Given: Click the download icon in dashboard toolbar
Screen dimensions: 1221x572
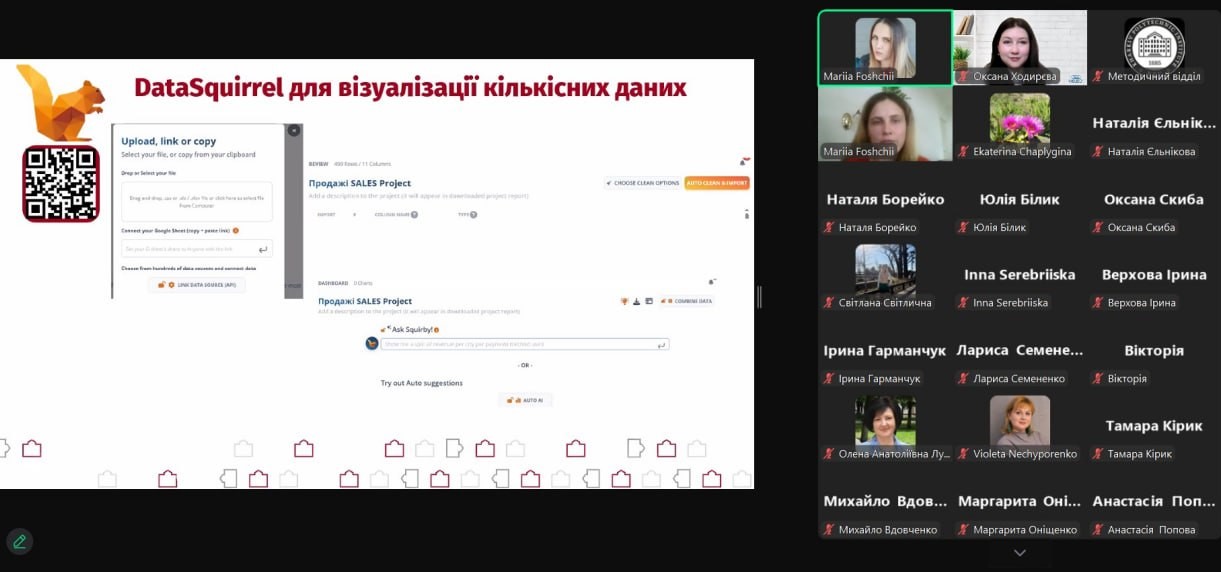Looking at the screenshot, I should click(x=637, y=301).
